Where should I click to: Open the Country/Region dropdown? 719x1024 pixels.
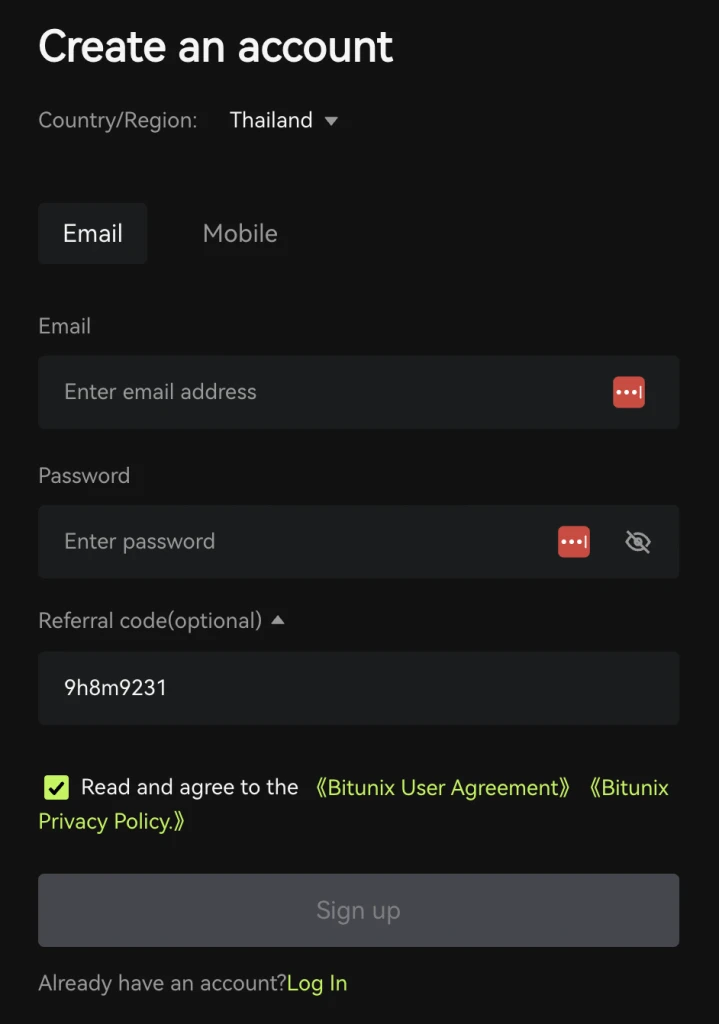pyautogui.click(x=284, y=120)
